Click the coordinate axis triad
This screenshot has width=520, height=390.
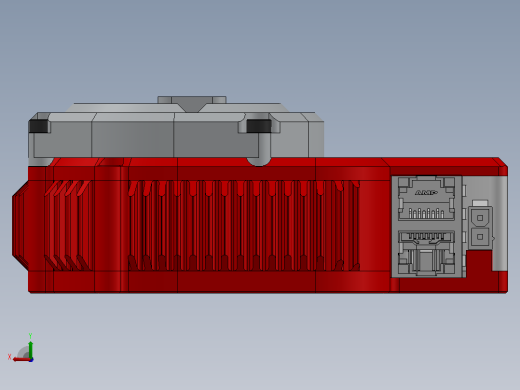tap(21, 348)
